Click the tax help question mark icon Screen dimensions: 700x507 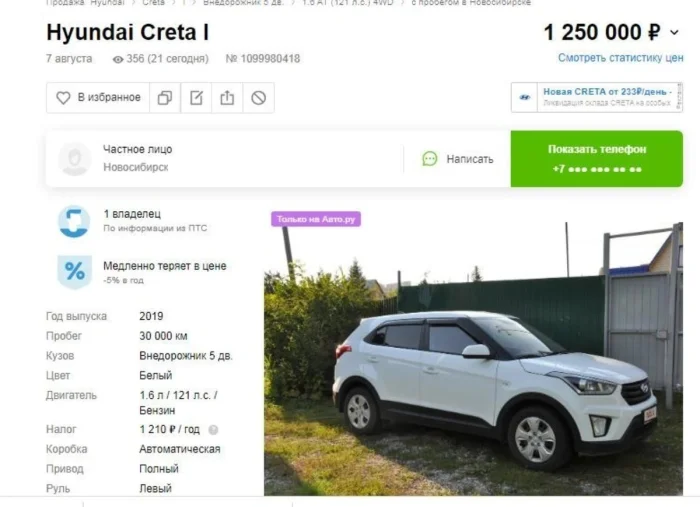(x=213, y=430)
